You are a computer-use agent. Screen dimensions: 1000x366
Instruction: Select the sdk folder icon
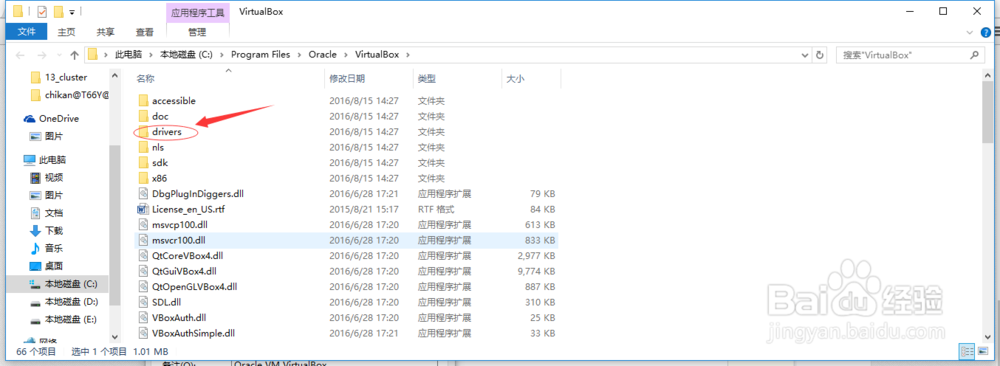pyautogui.click(x=143, y=163)
